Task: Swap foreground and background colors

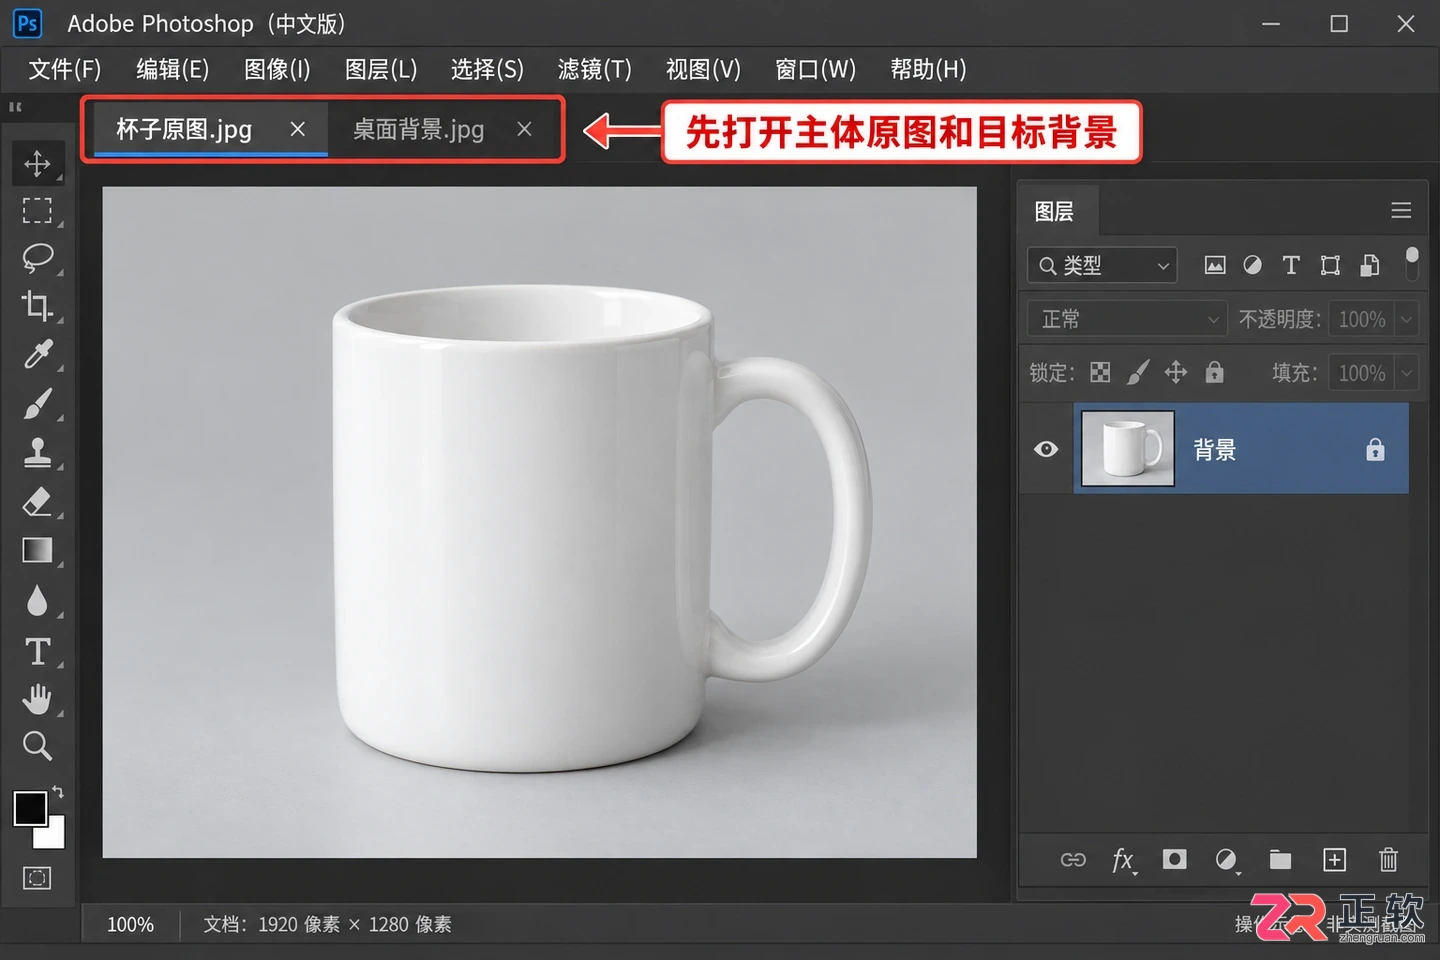Action: pos(58,792)
